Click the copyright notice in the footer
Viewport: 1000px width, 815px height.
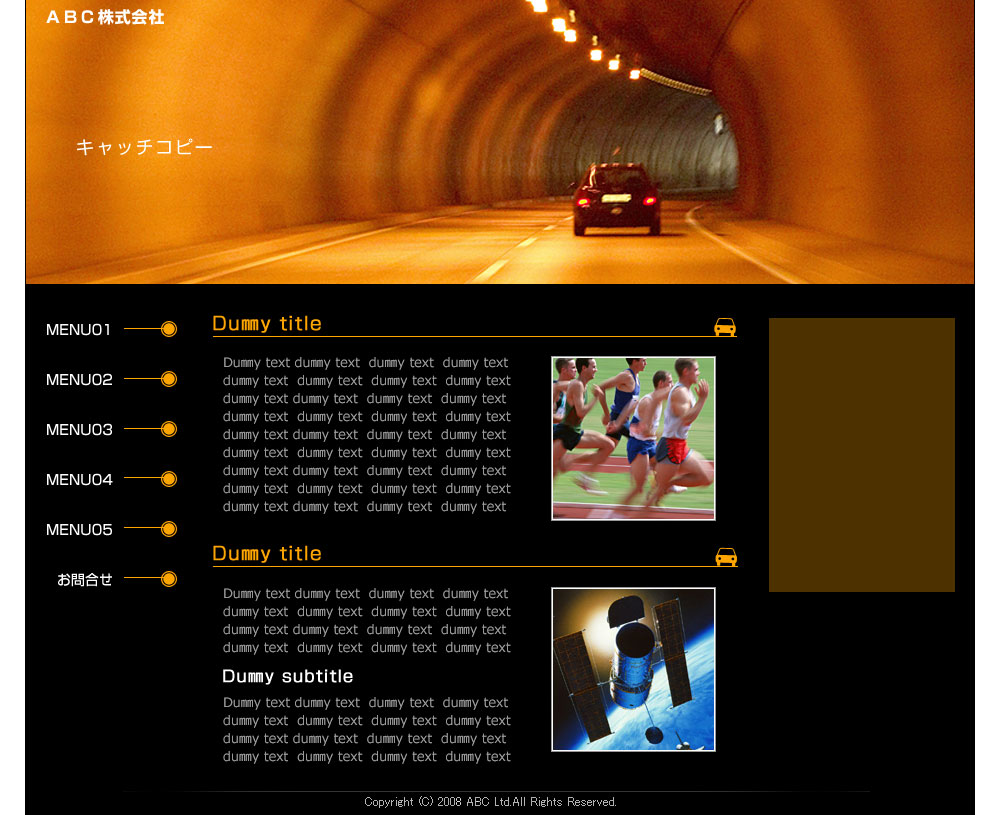490,802
